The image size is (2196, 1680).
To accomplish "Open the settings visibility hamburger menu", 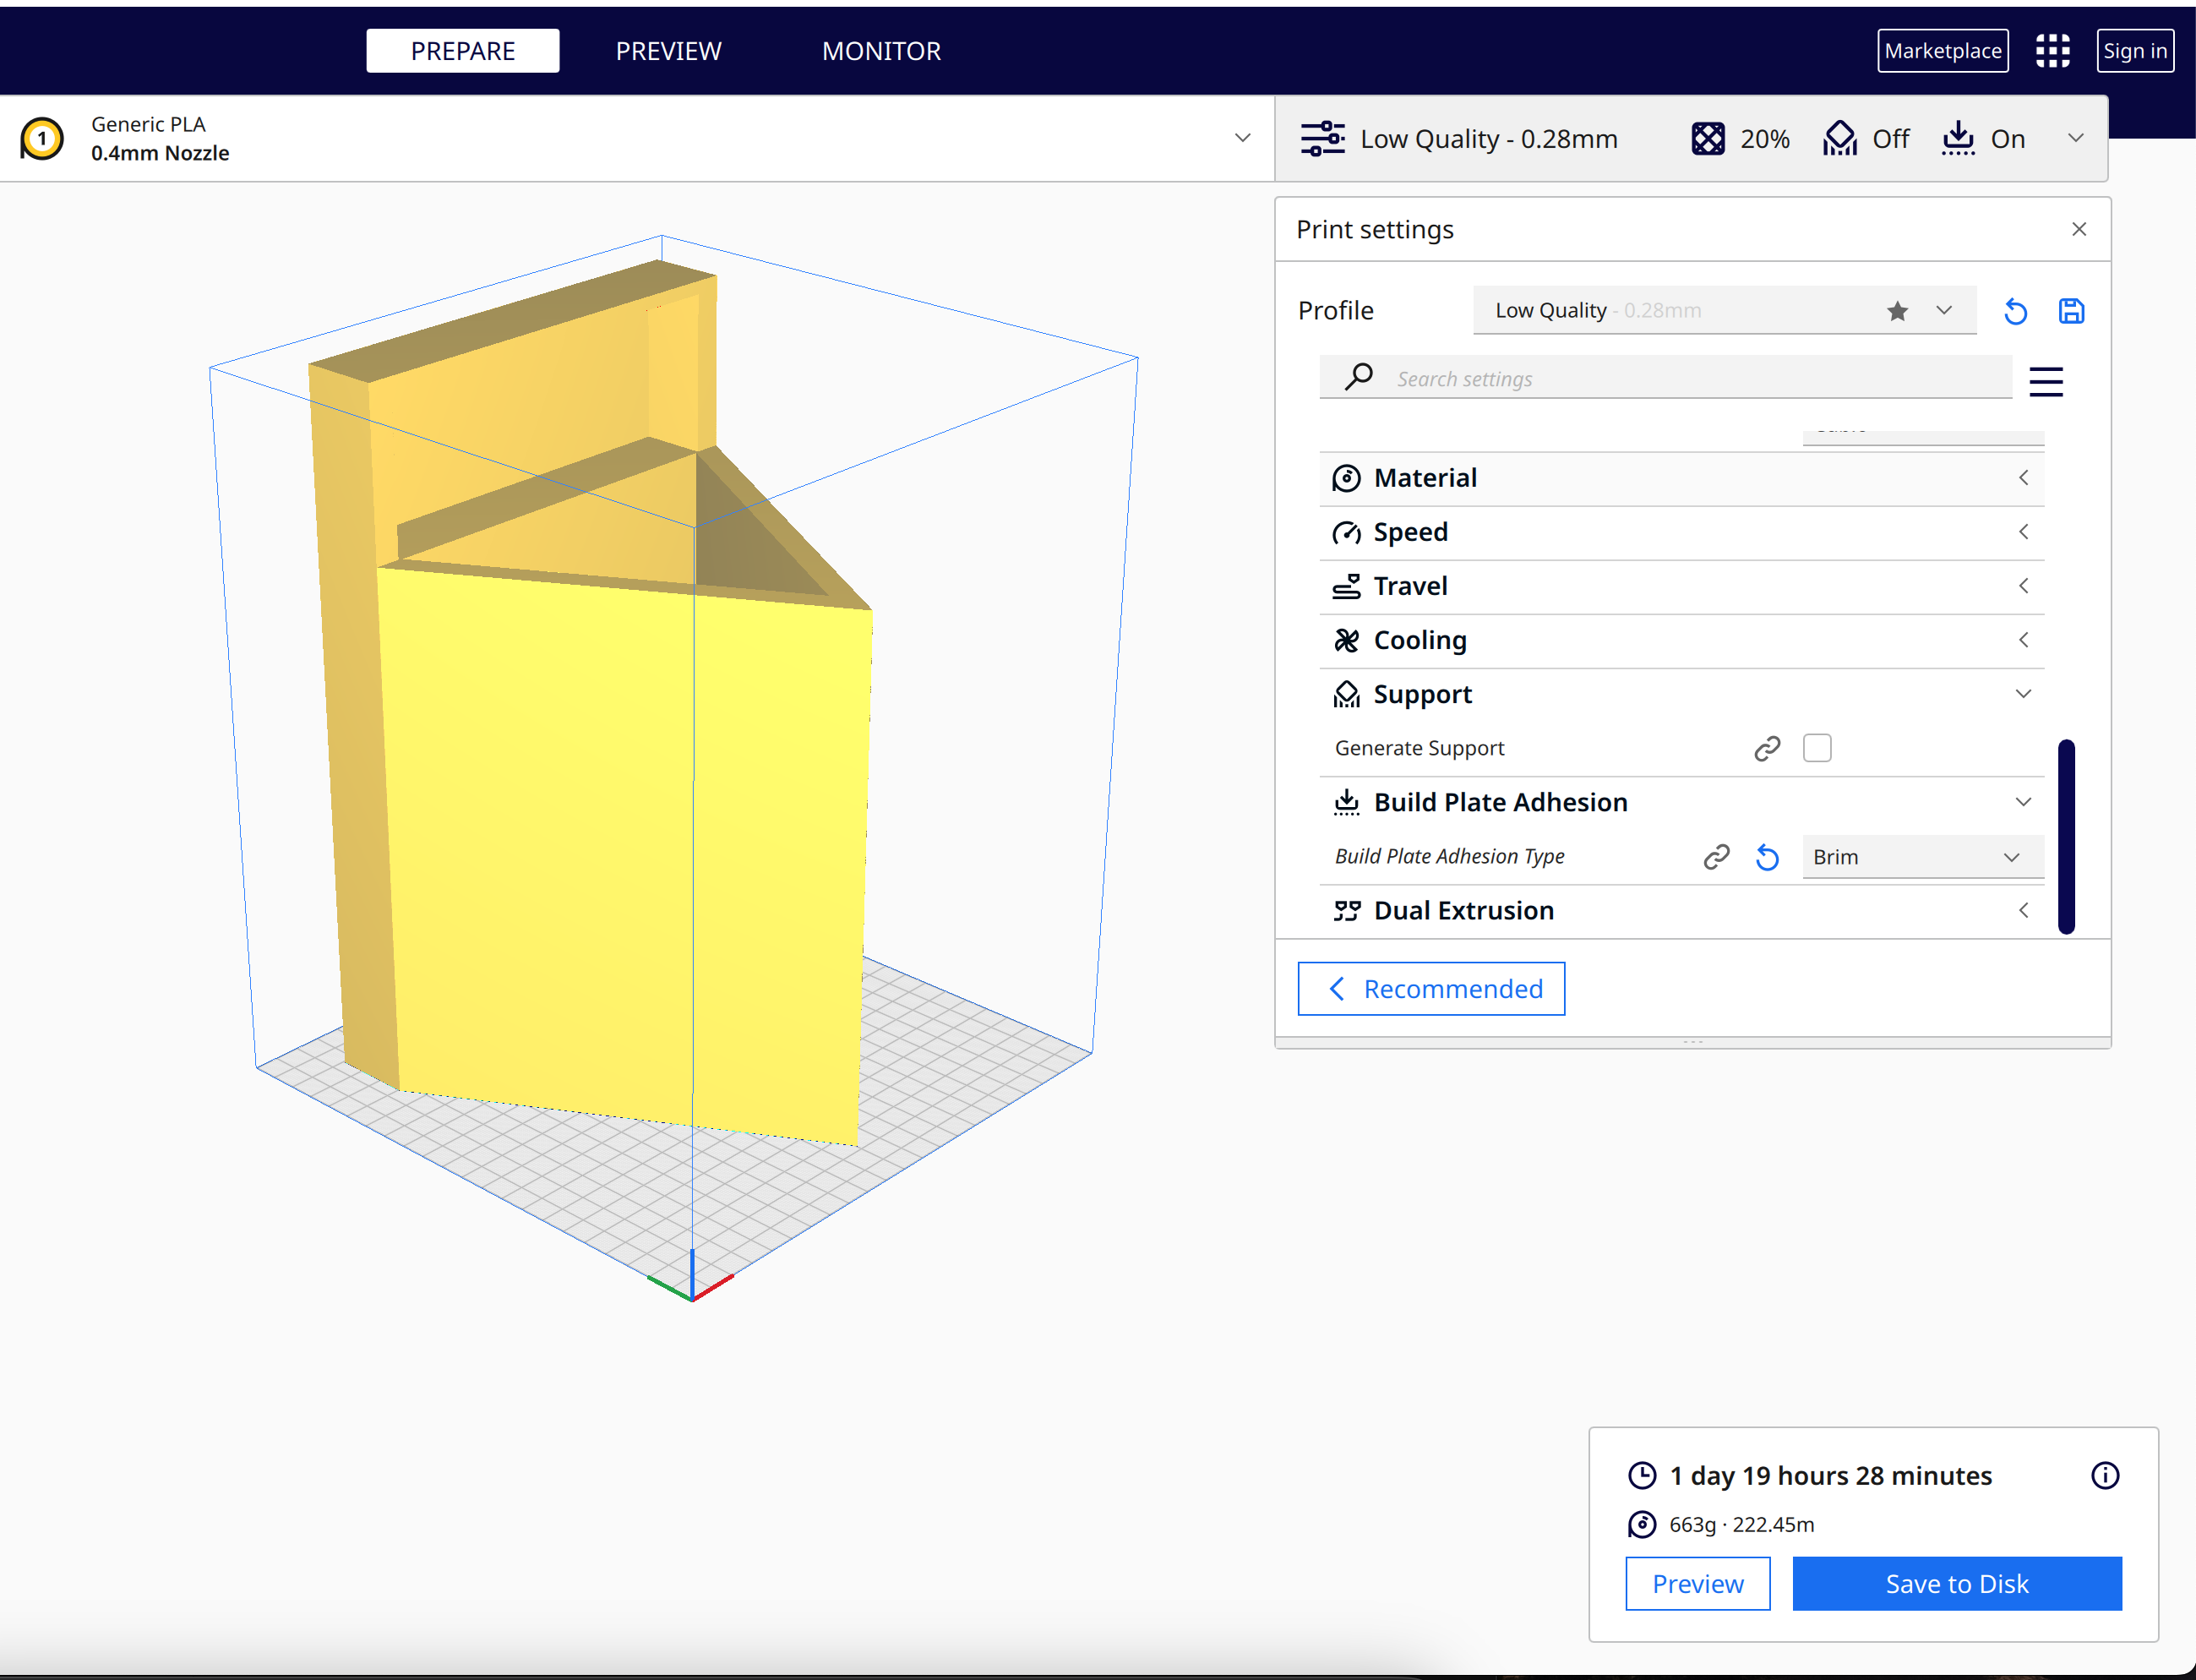I will click(x=2045, y=381).
